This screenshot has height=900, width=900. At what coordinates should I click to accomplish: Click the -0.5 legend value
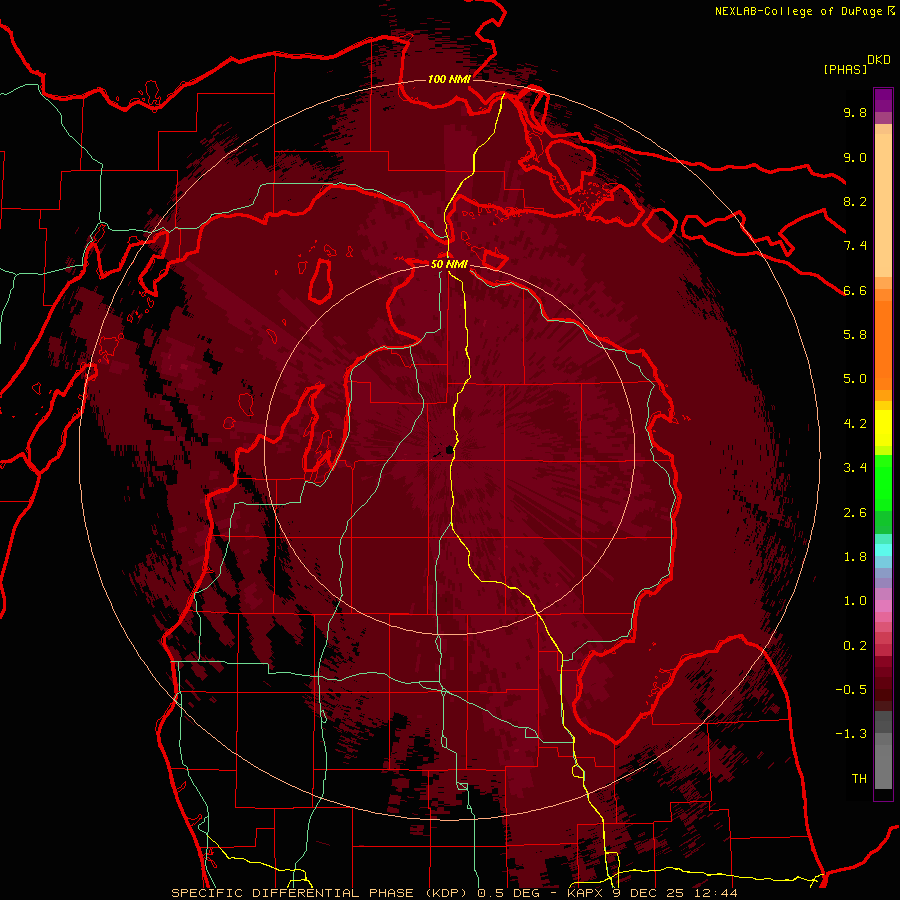pyautogui.click(x=851, y=690)
